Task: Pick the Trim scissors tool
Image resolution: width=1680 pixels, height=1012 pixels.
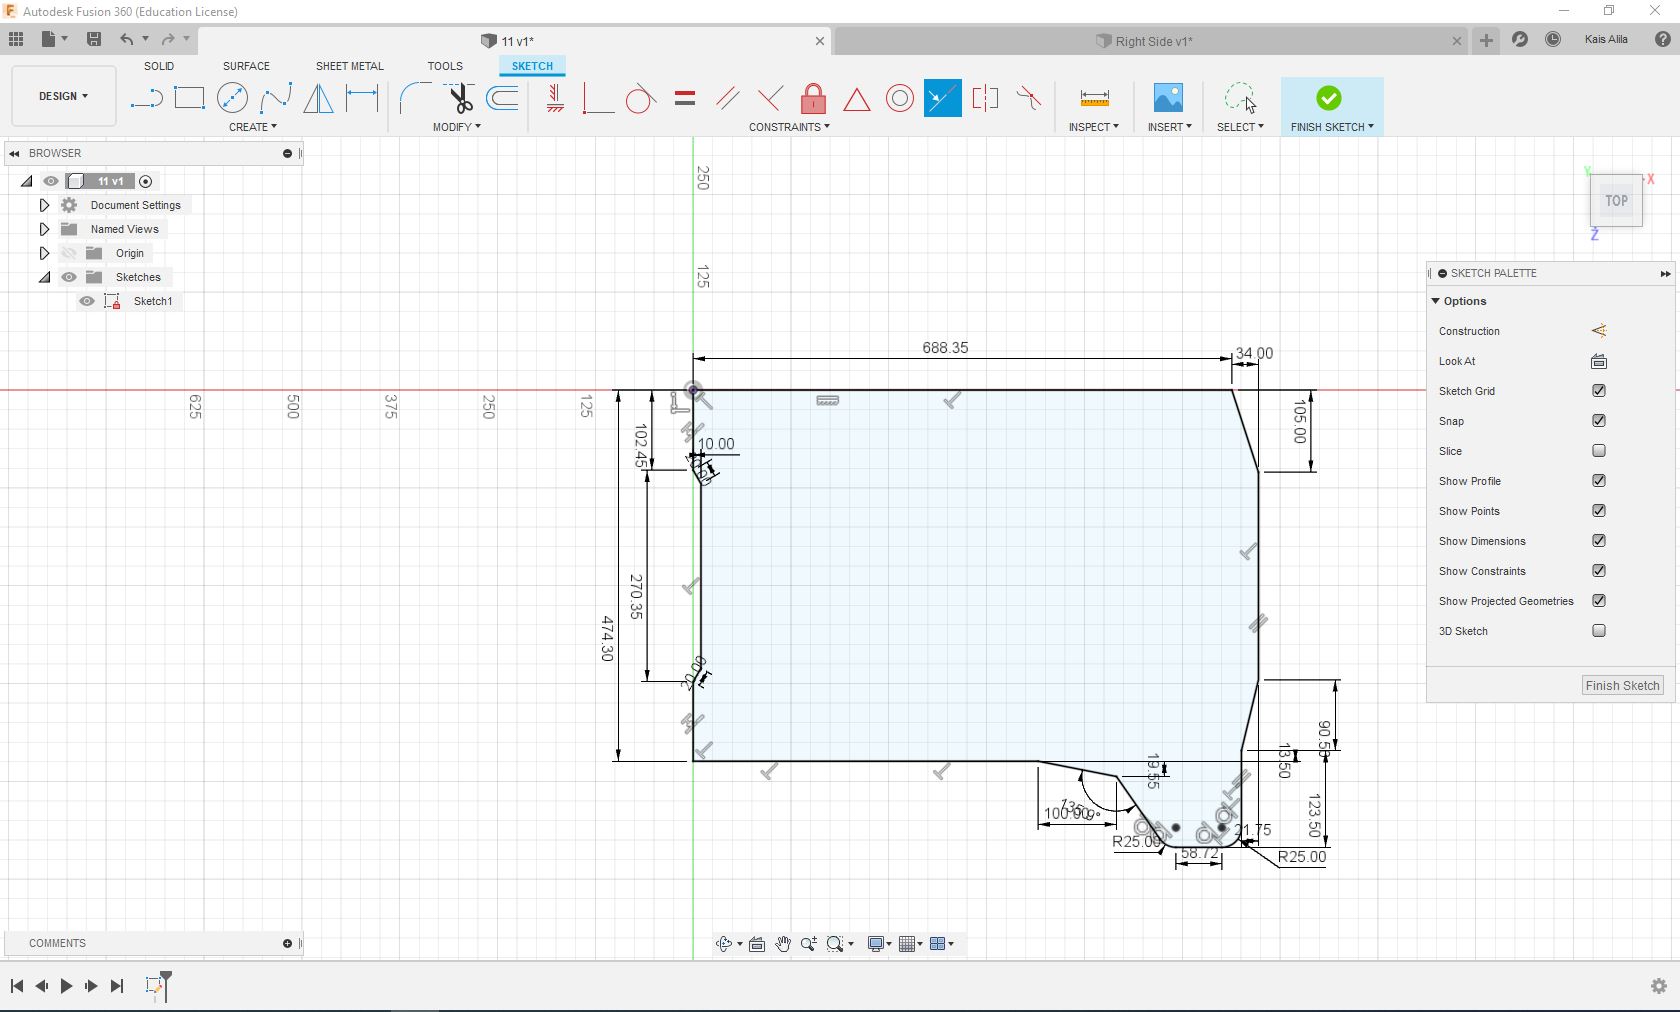Action: coord(459,98)
